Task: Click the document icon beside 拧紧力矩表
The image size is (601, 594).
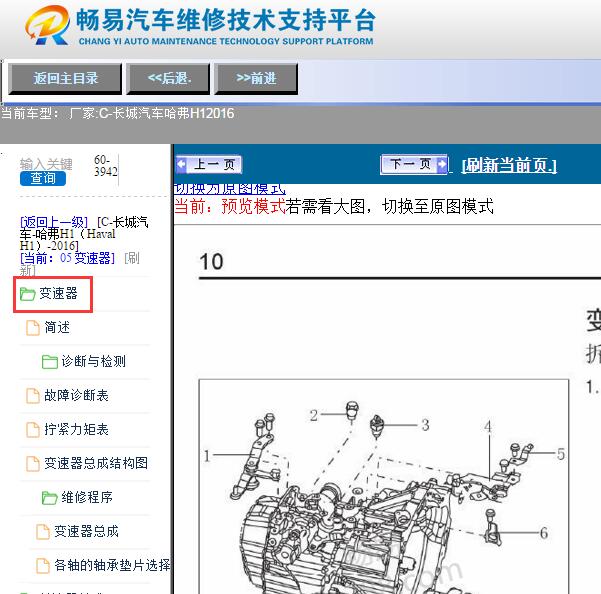Action: (33, 430)
